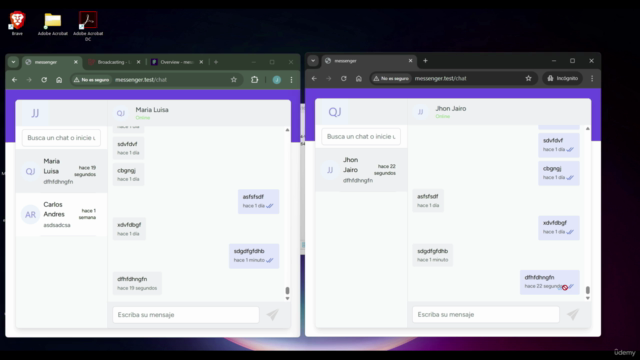Bookmark page with star in left browser
Screen dimensions: 640x360
tap(233, 80)
